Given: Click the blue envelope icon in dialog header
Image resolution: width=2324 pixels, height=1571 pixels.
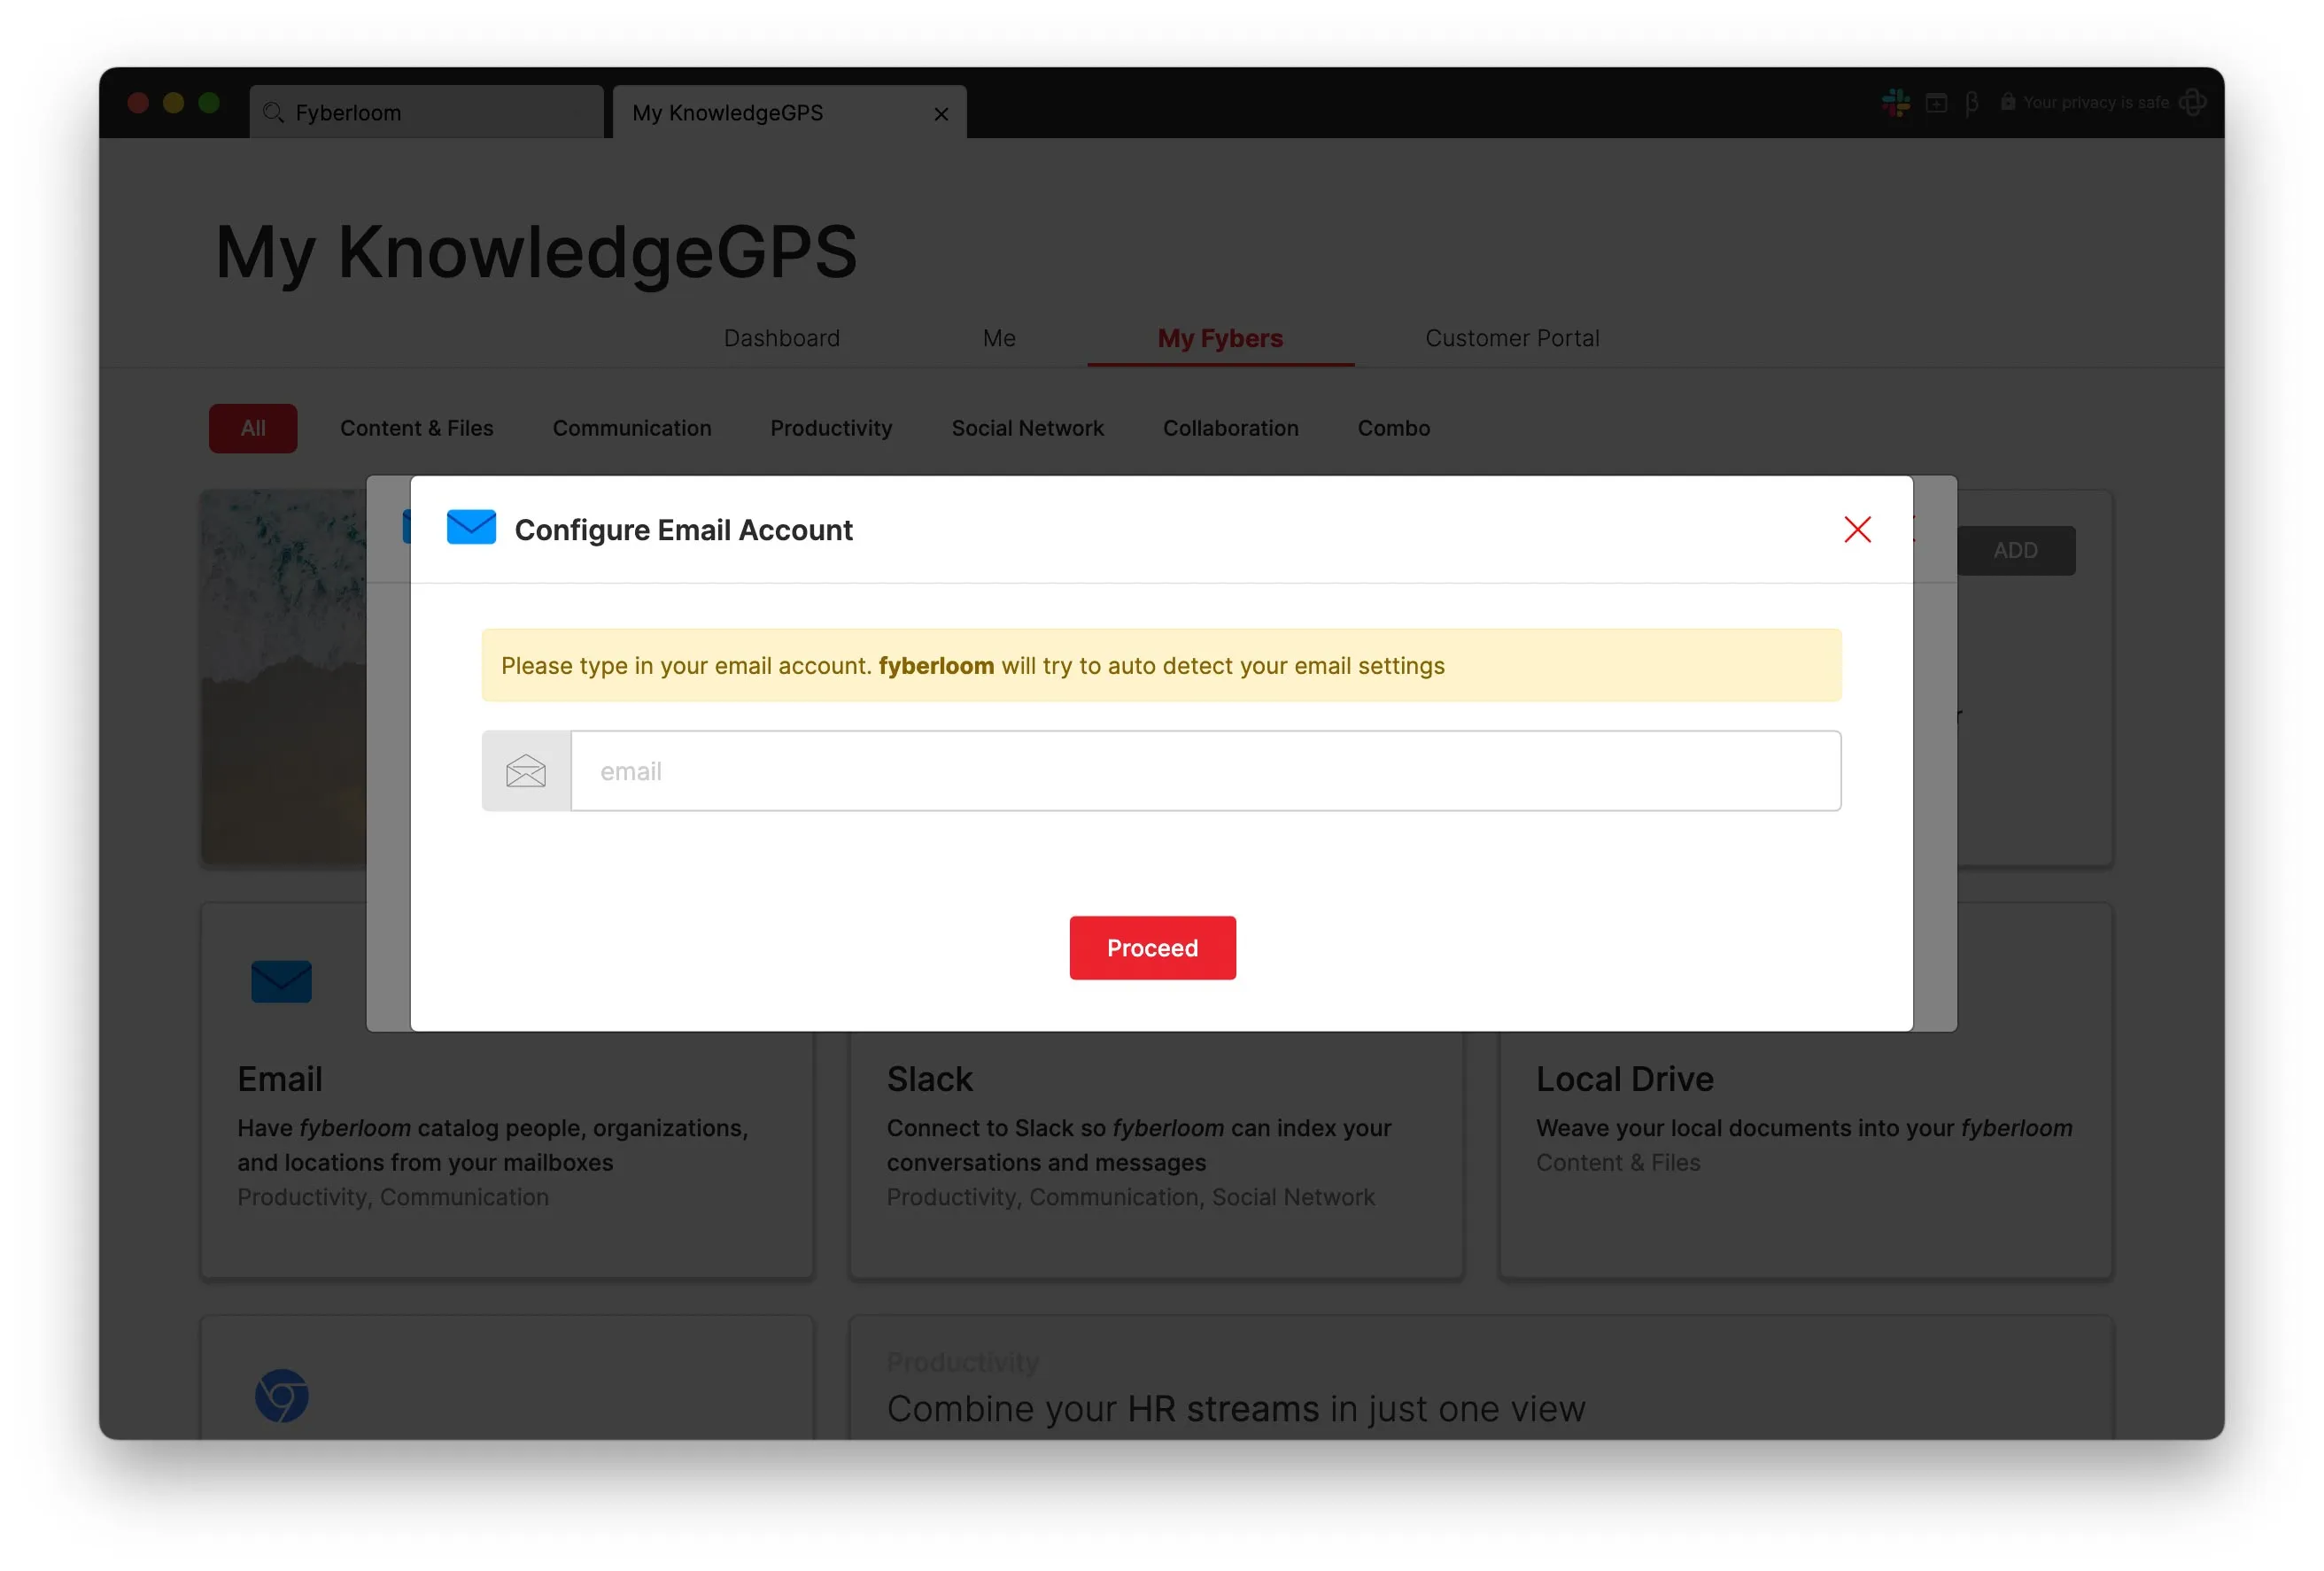Looking at the screenshot, I should point(471,527).
